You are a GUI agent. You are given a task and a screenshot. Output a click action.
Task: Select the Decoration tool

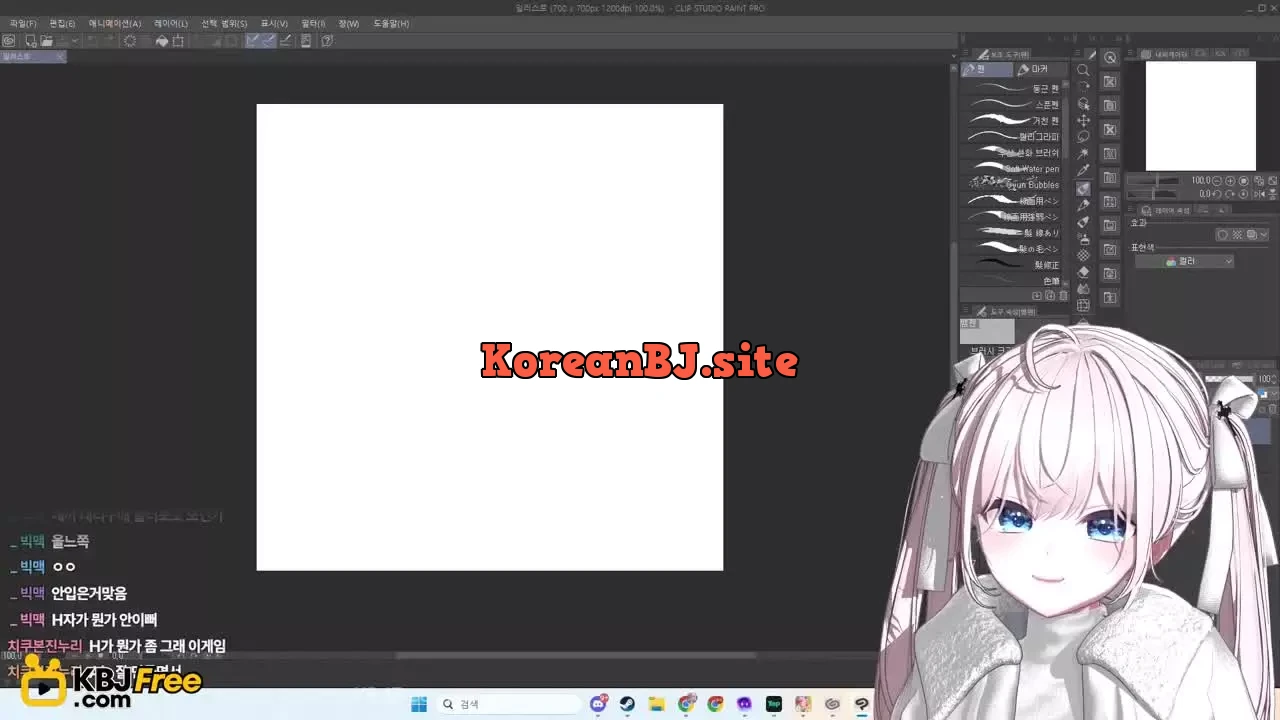(x=1083, y=256)
